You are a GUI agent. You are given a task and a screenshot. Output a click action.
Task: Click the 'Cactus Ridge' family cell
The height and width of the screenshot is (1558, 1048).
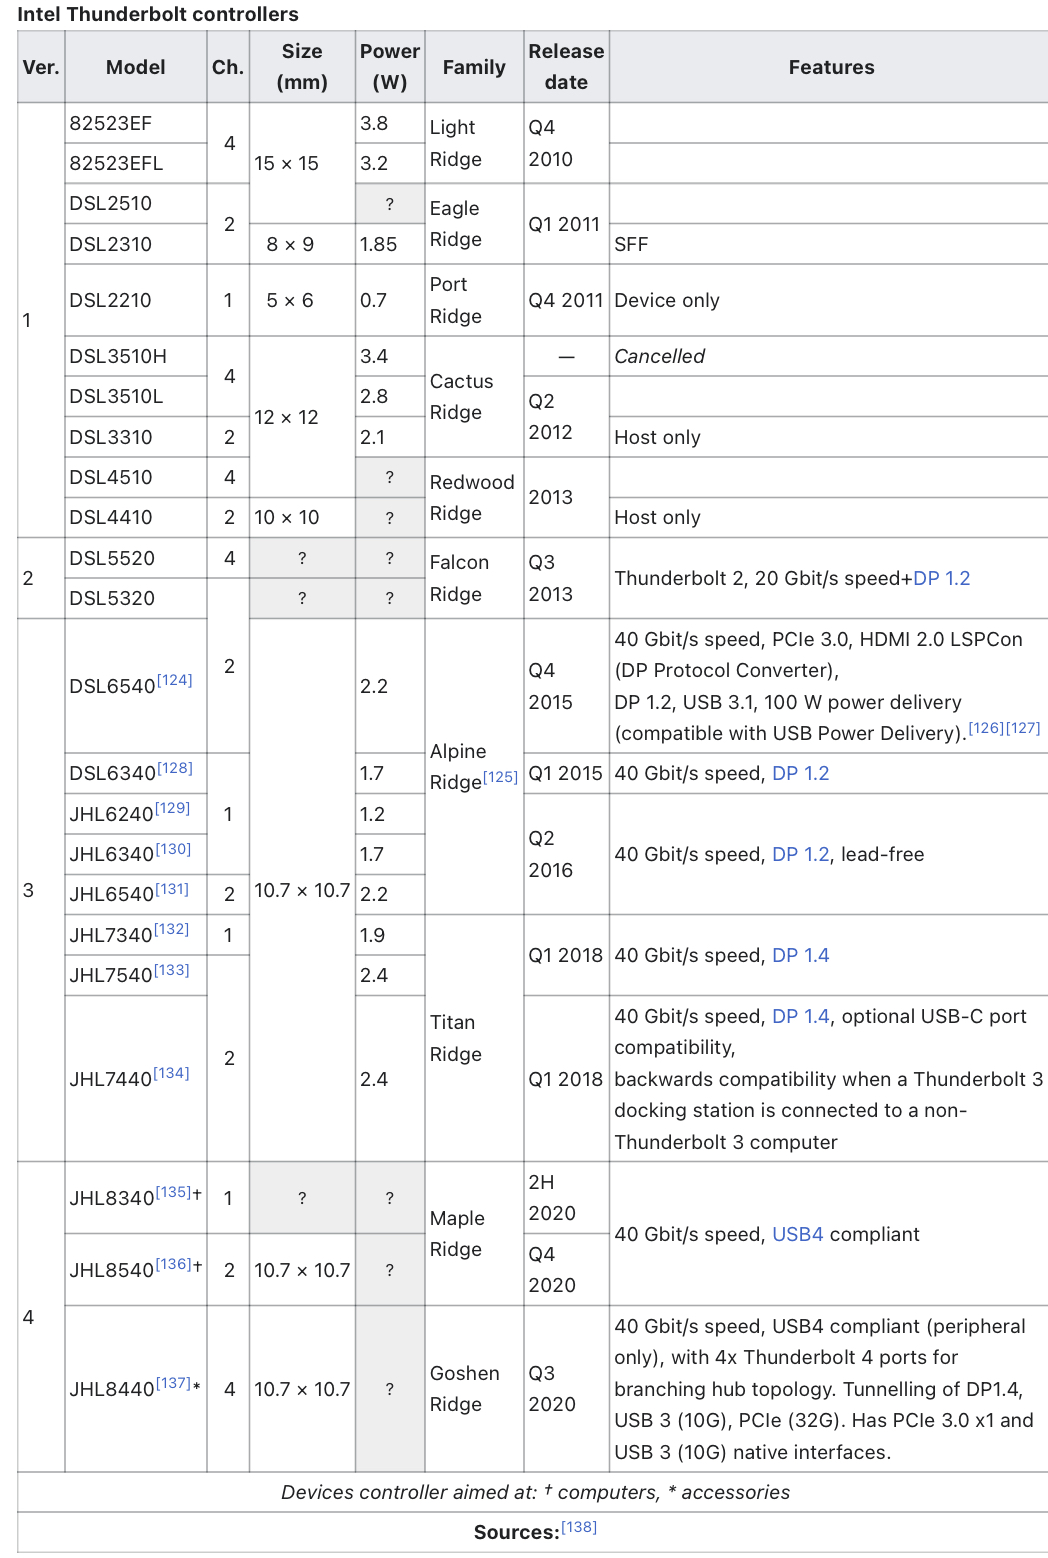tap(474, 396)
